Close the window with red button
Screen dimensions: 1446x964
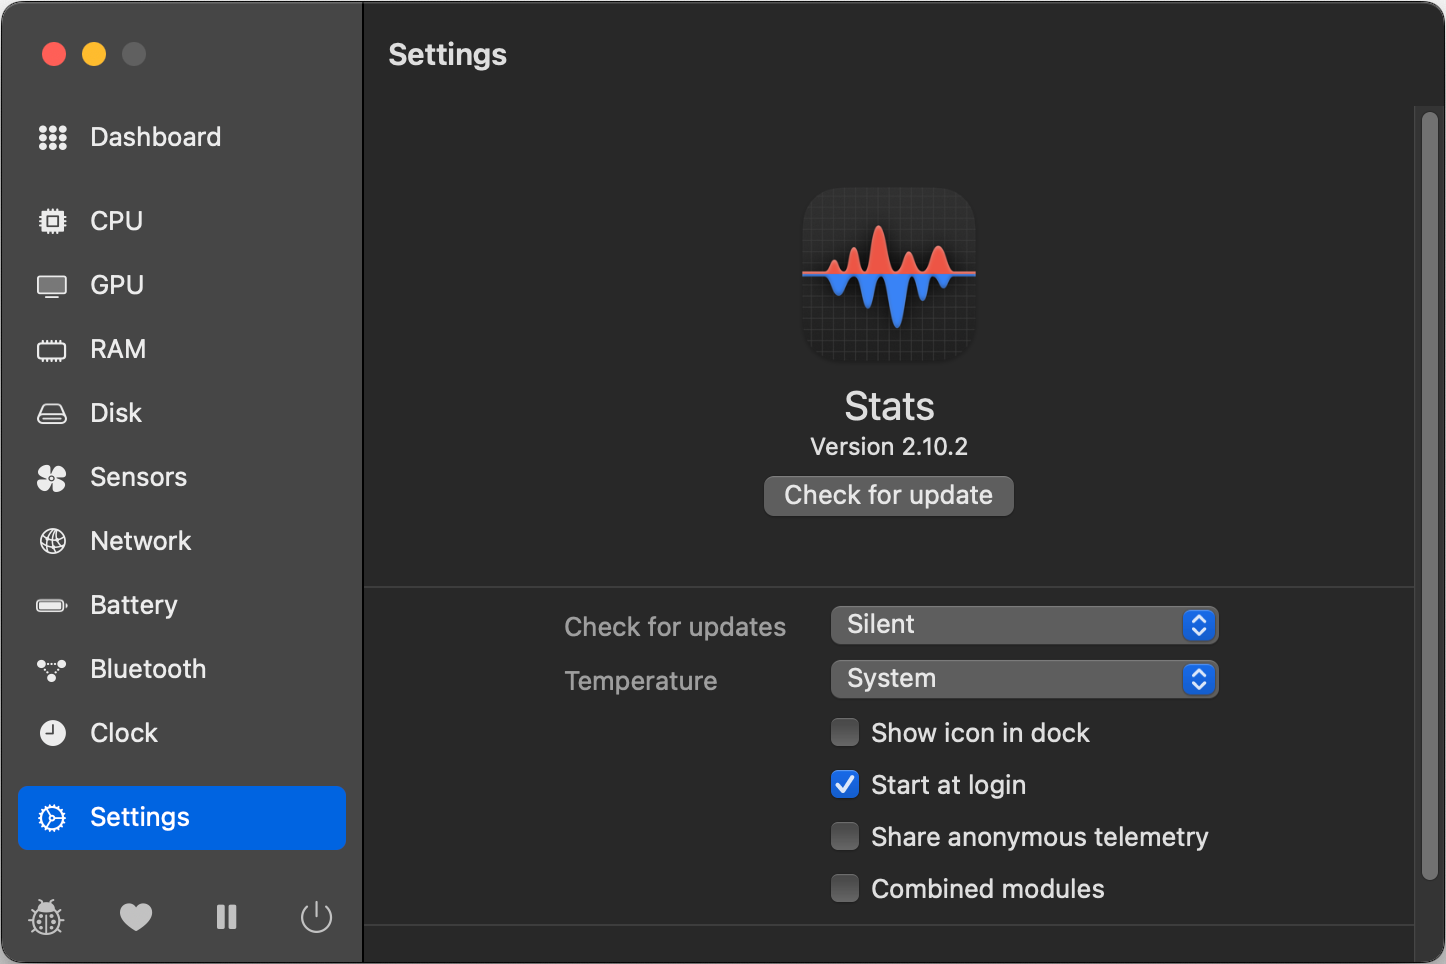(x=54, y=54)
